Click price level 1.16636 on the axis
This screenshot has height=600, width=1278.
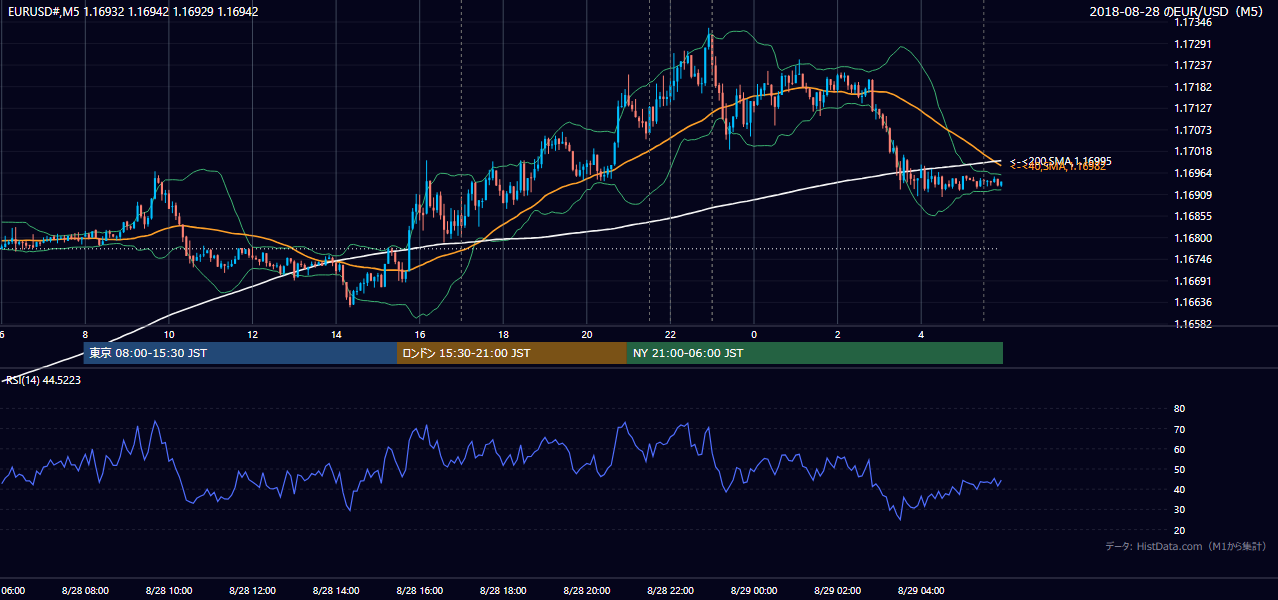(1192, 302)
